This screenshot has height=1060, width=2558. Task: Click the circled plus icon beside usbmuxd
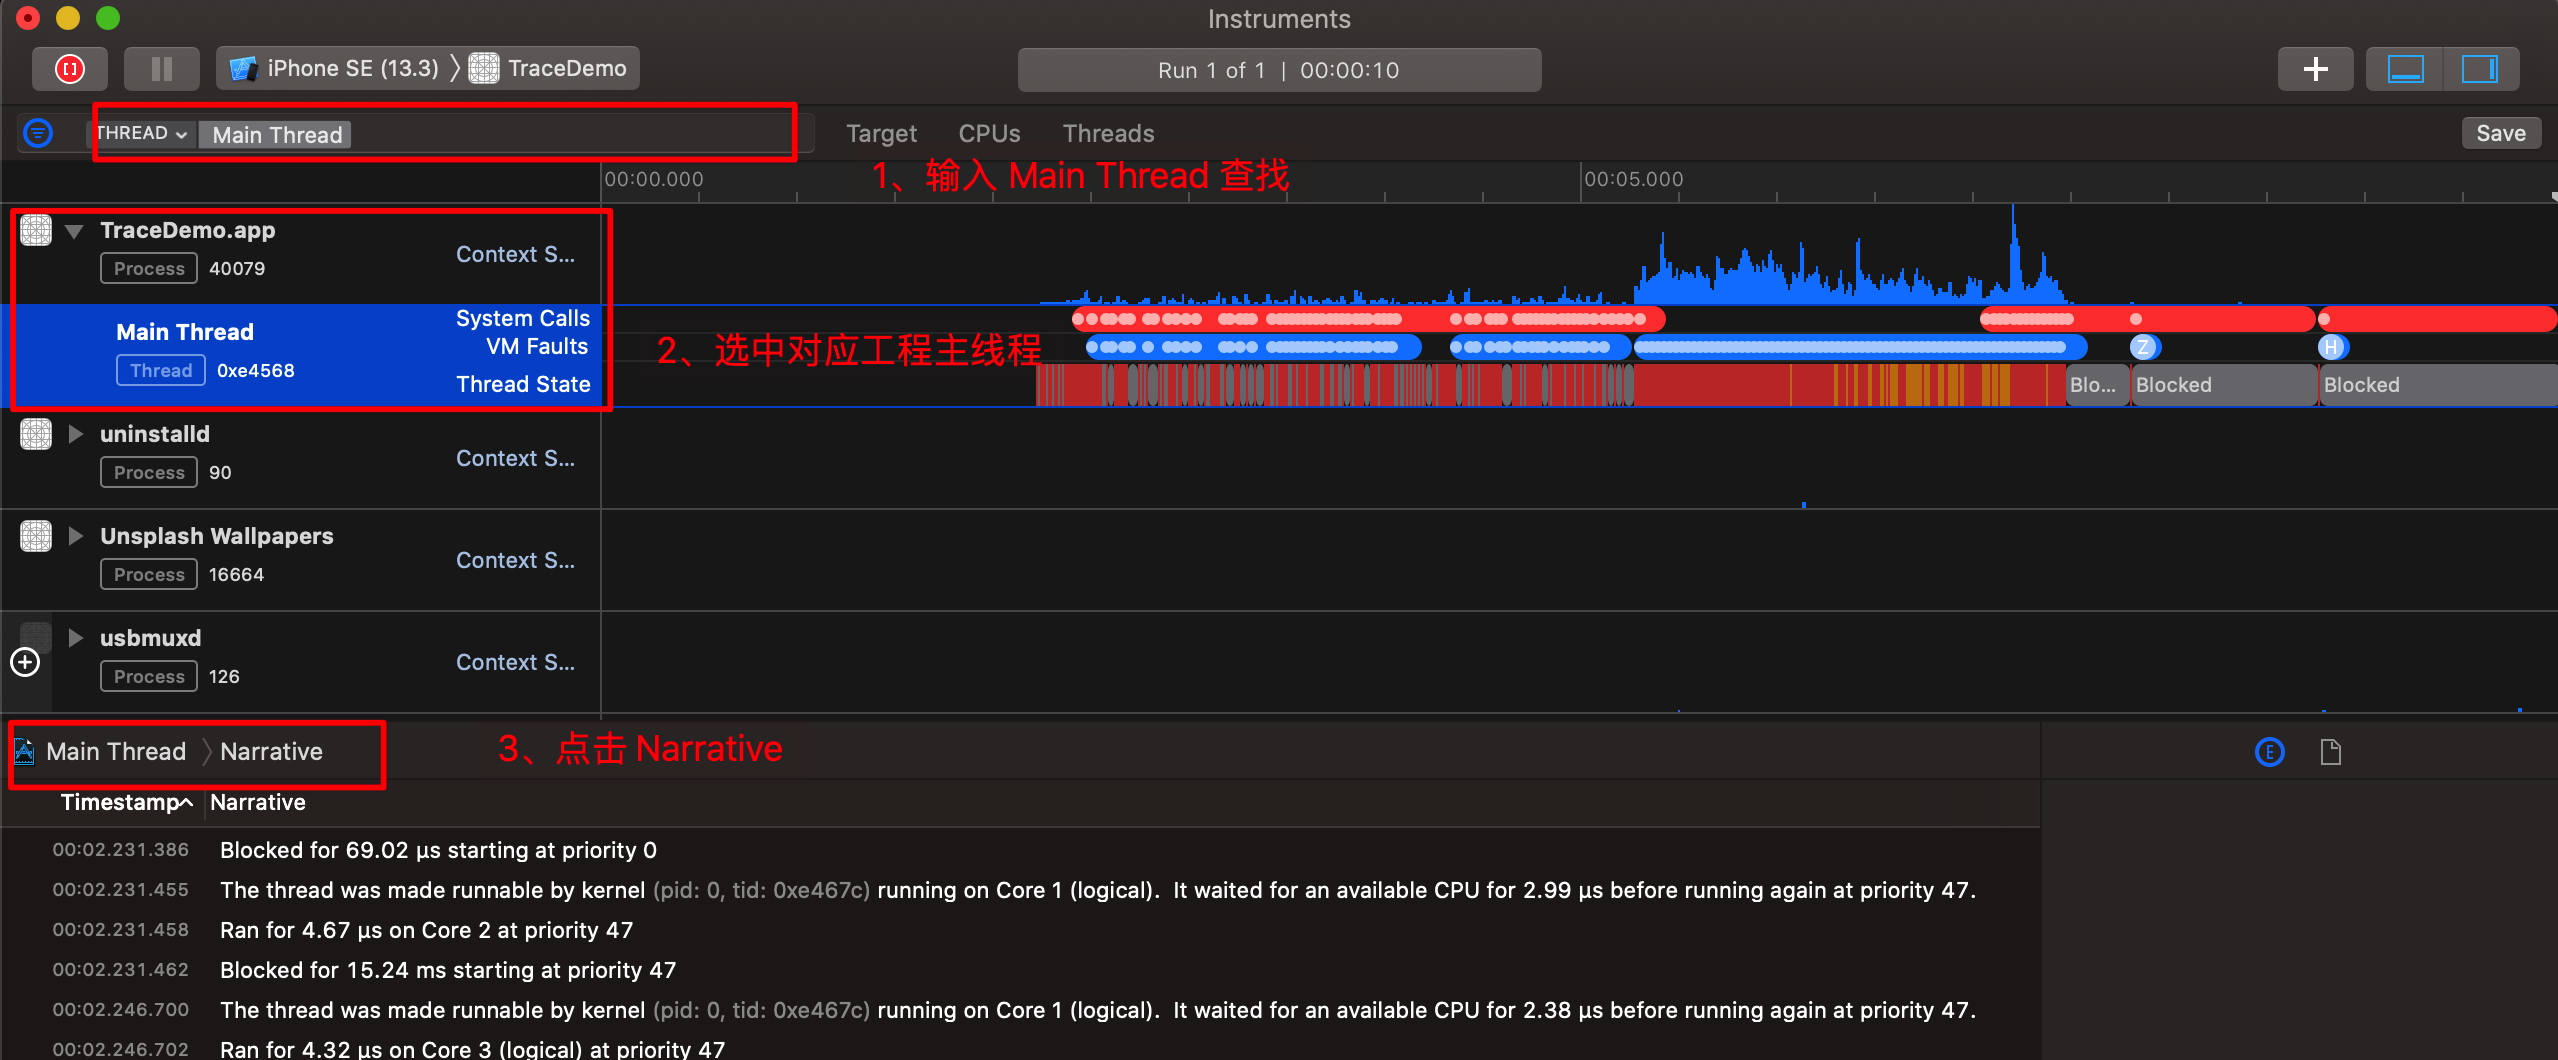tap(25, 662)
